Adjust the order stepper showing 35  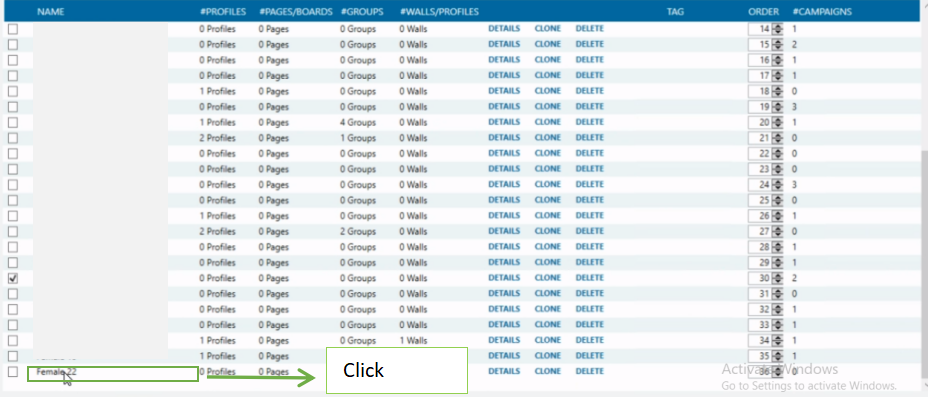777,357
